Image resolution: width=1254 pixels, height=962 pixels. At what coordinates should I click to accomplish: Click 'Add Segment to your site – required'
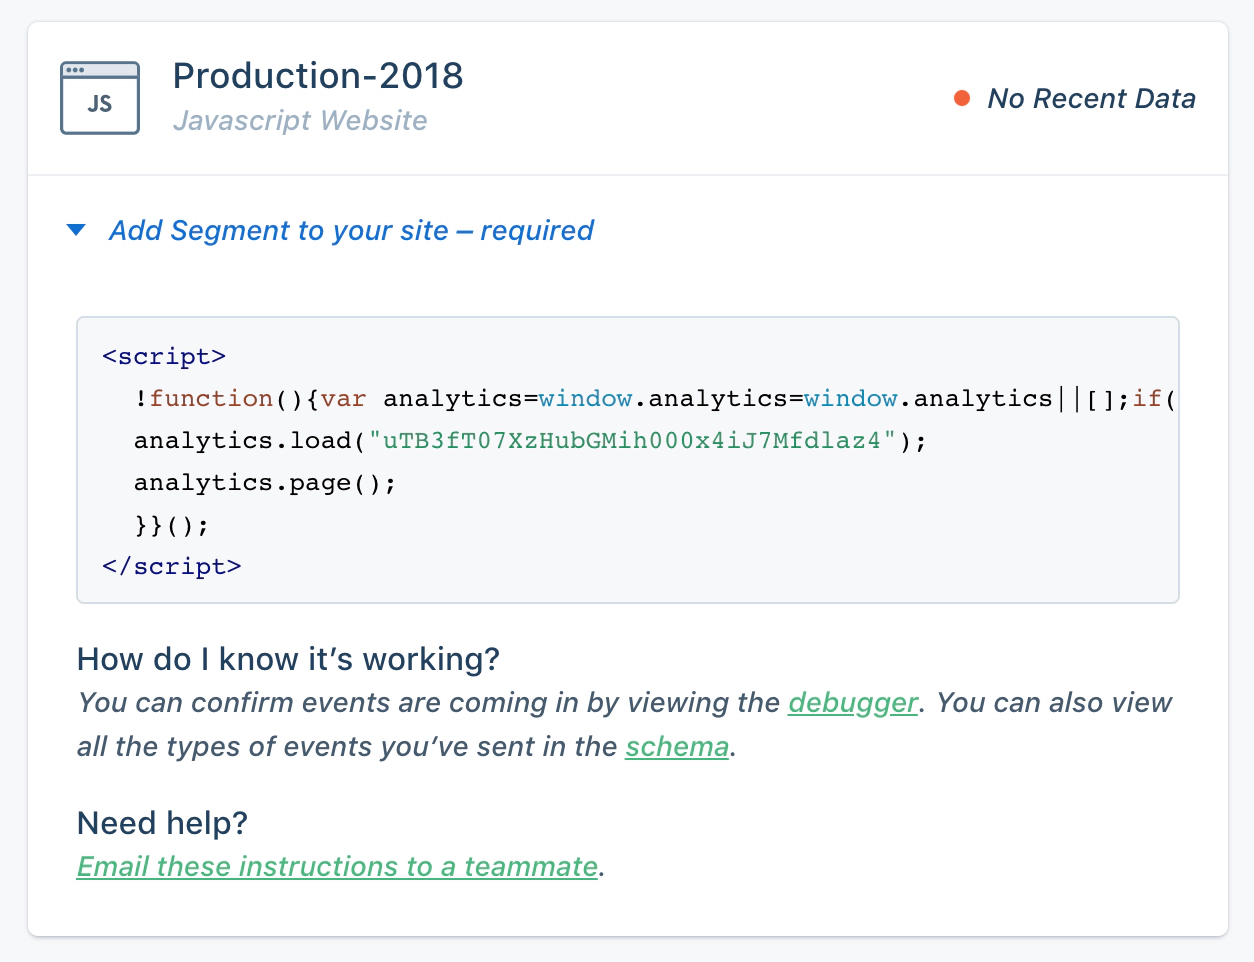(351, 231)
